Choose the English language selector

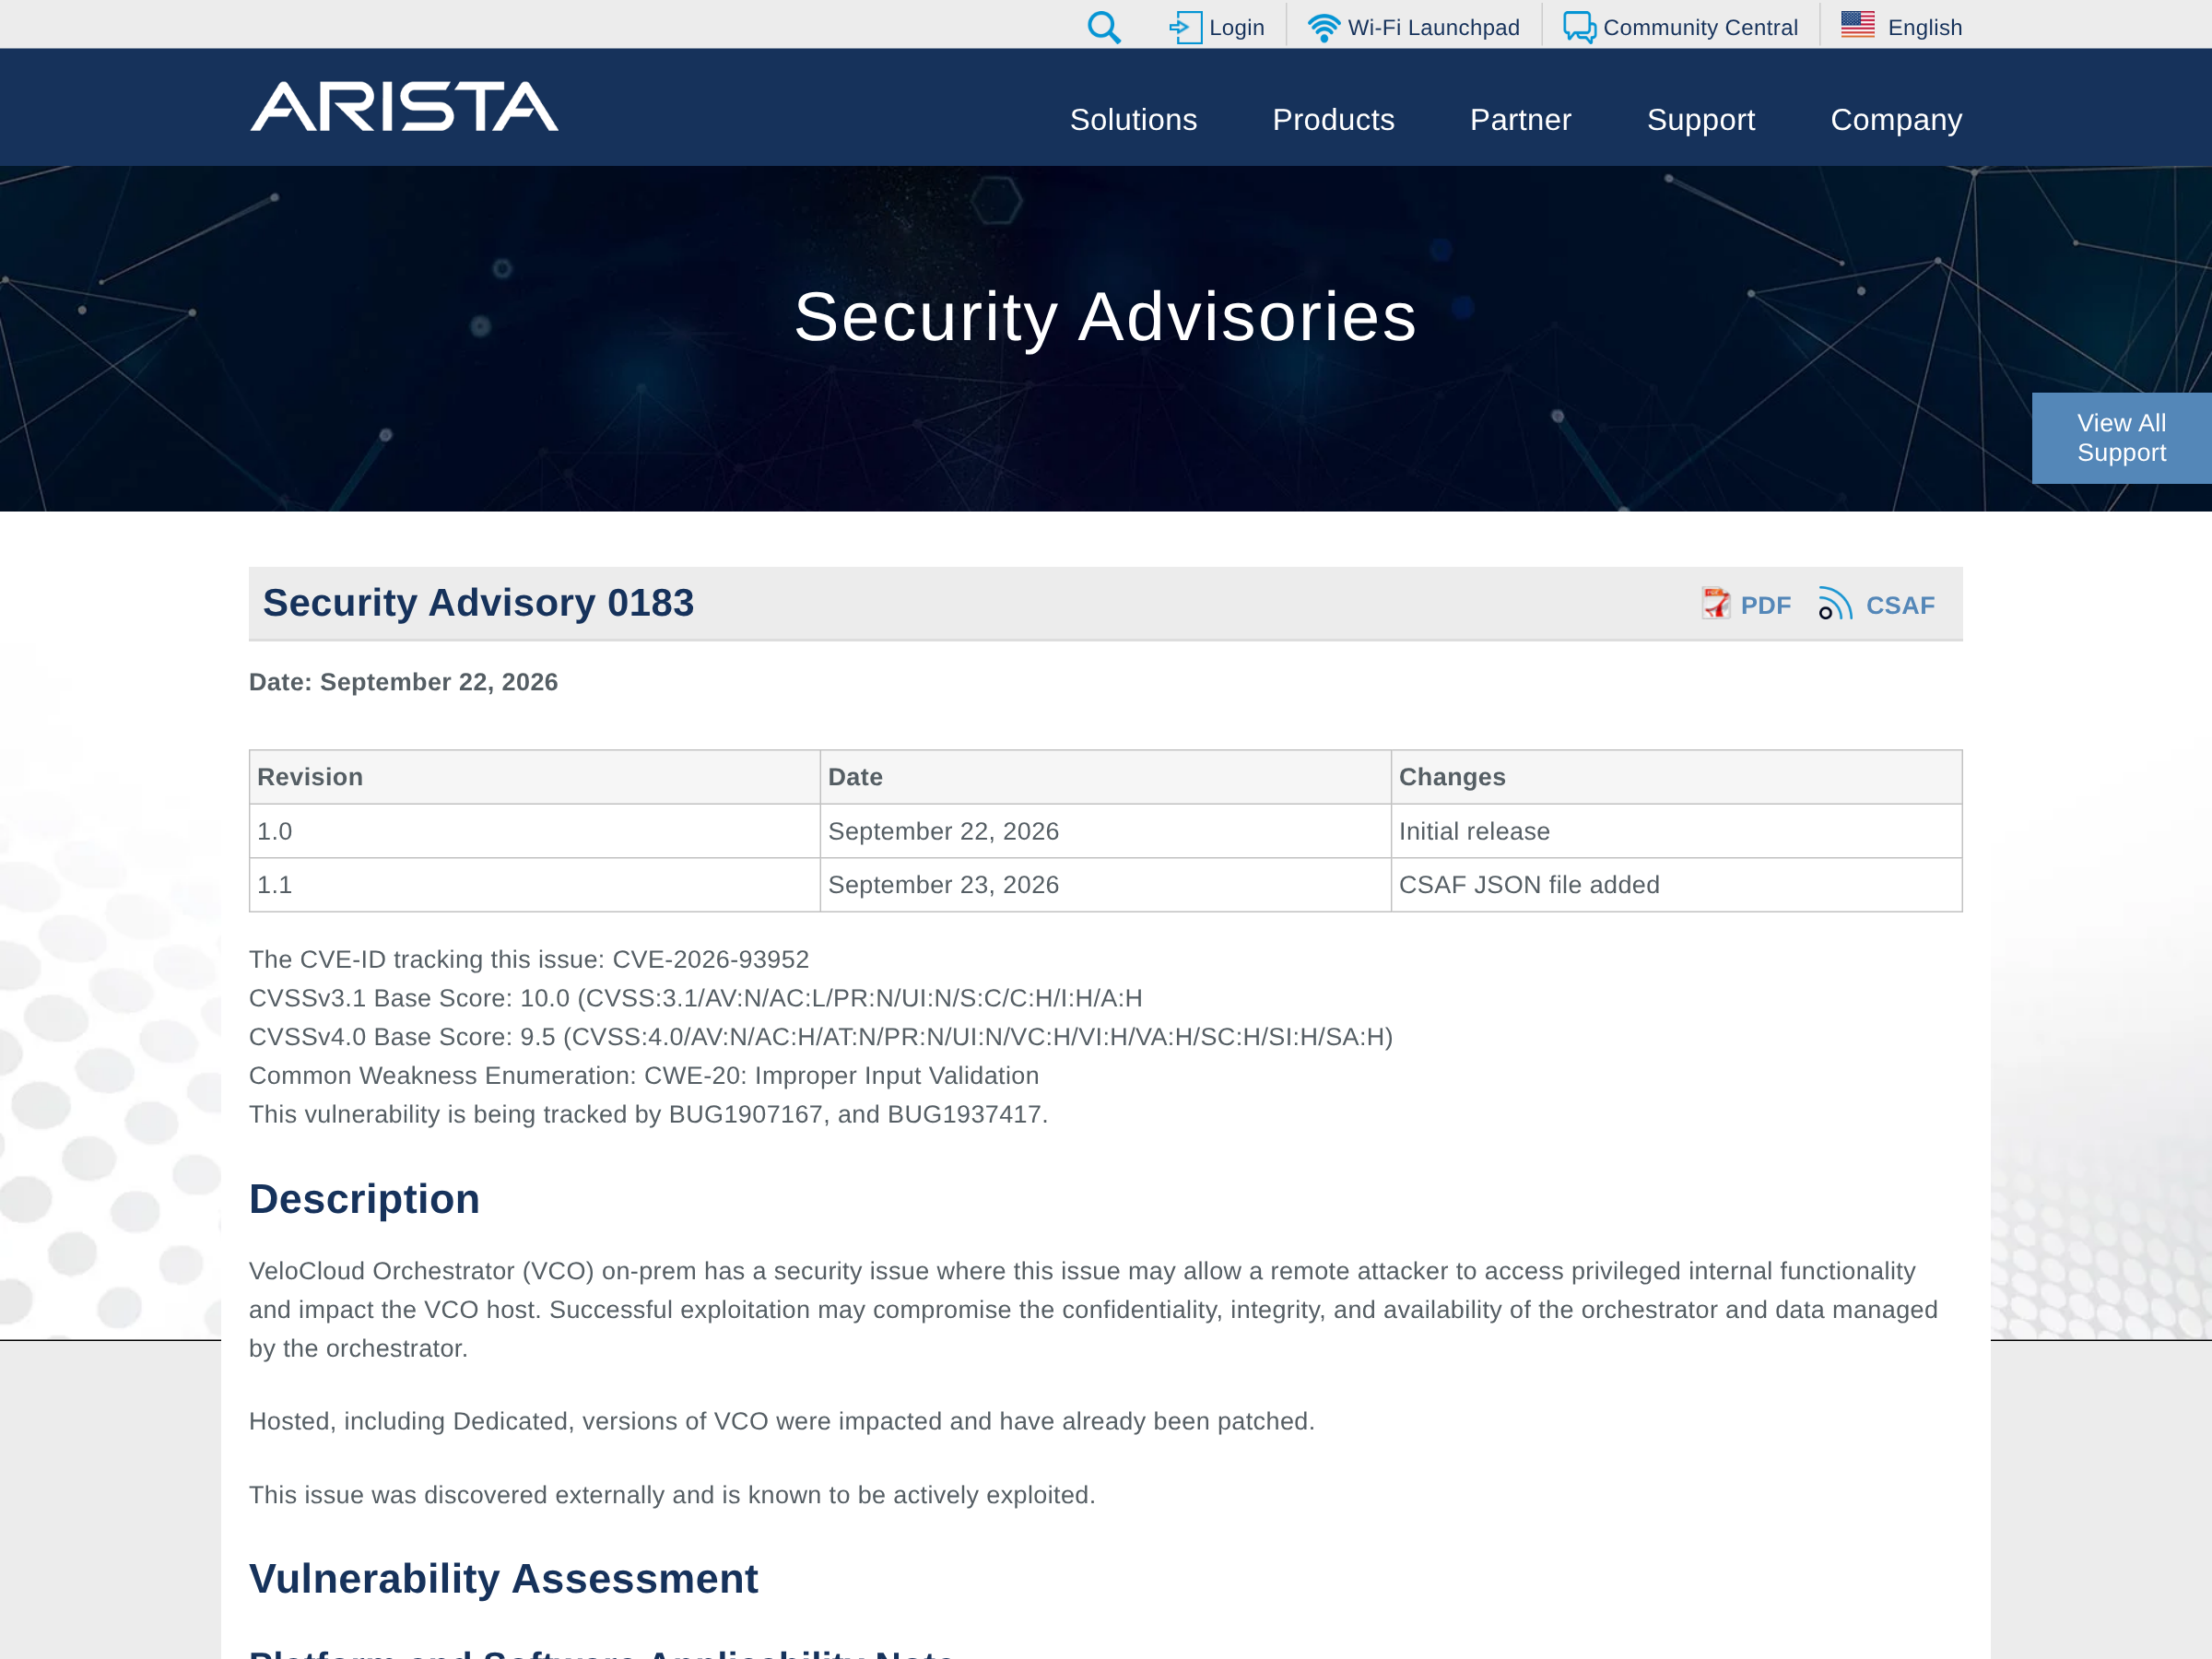(1925, 28)
